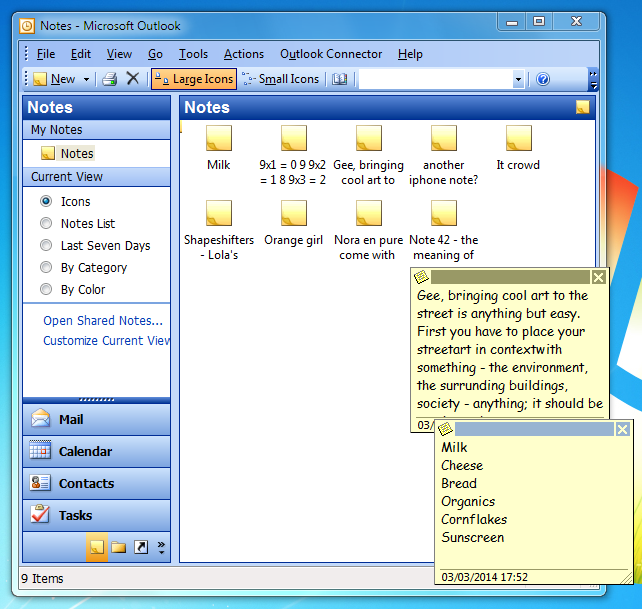Click the Open Shared Notes link

(x=103, y=321)
